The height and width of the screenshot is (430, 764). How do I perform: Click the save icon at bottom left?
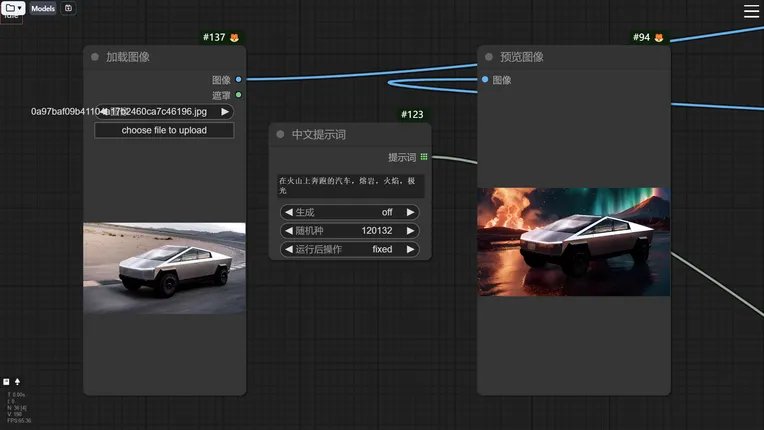(x=7, y=381)
